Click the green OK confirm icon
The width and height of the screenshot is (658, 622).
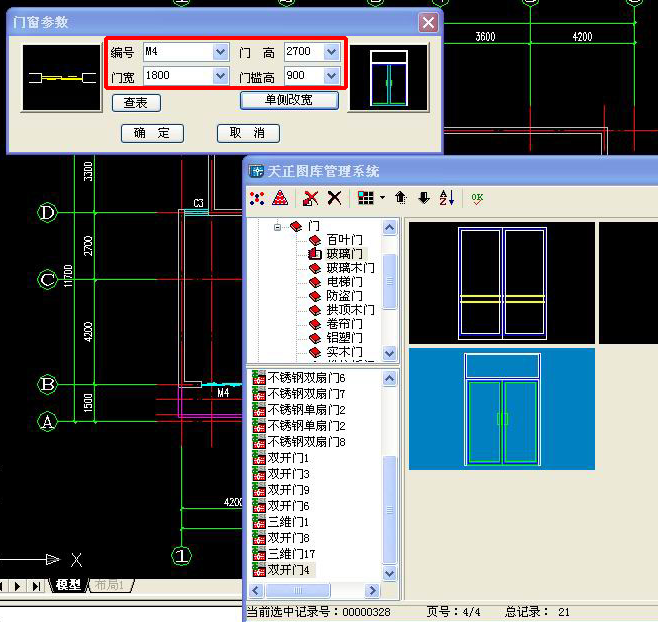pyautogui.click(x=477, y=198)
